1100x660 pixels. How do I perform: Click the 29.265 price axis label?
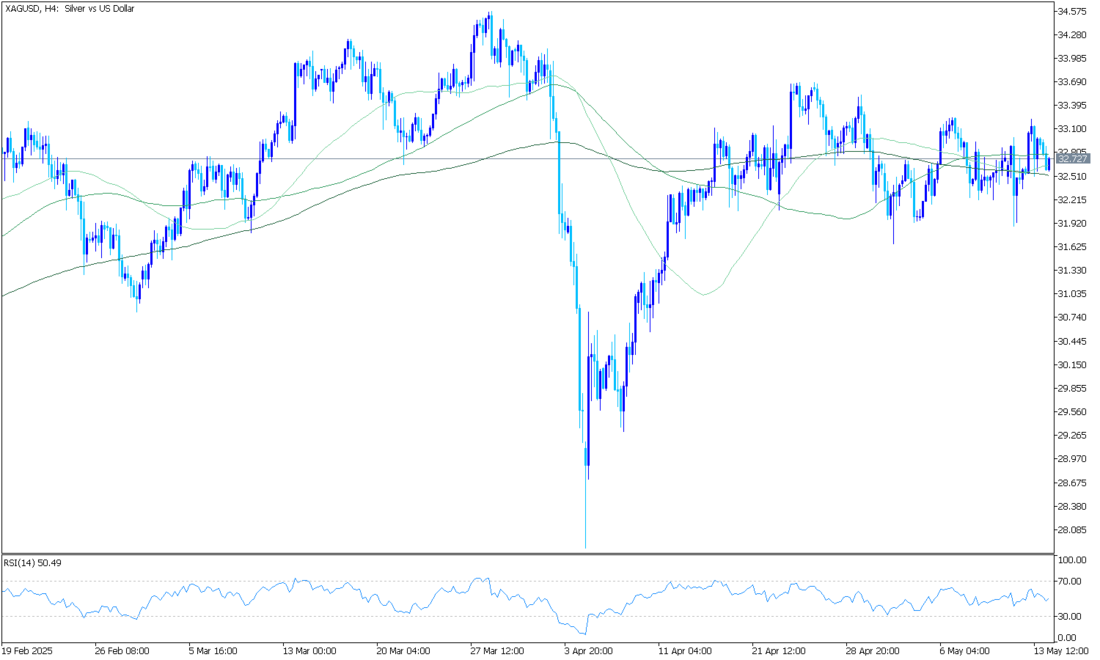click(1073, 436)
